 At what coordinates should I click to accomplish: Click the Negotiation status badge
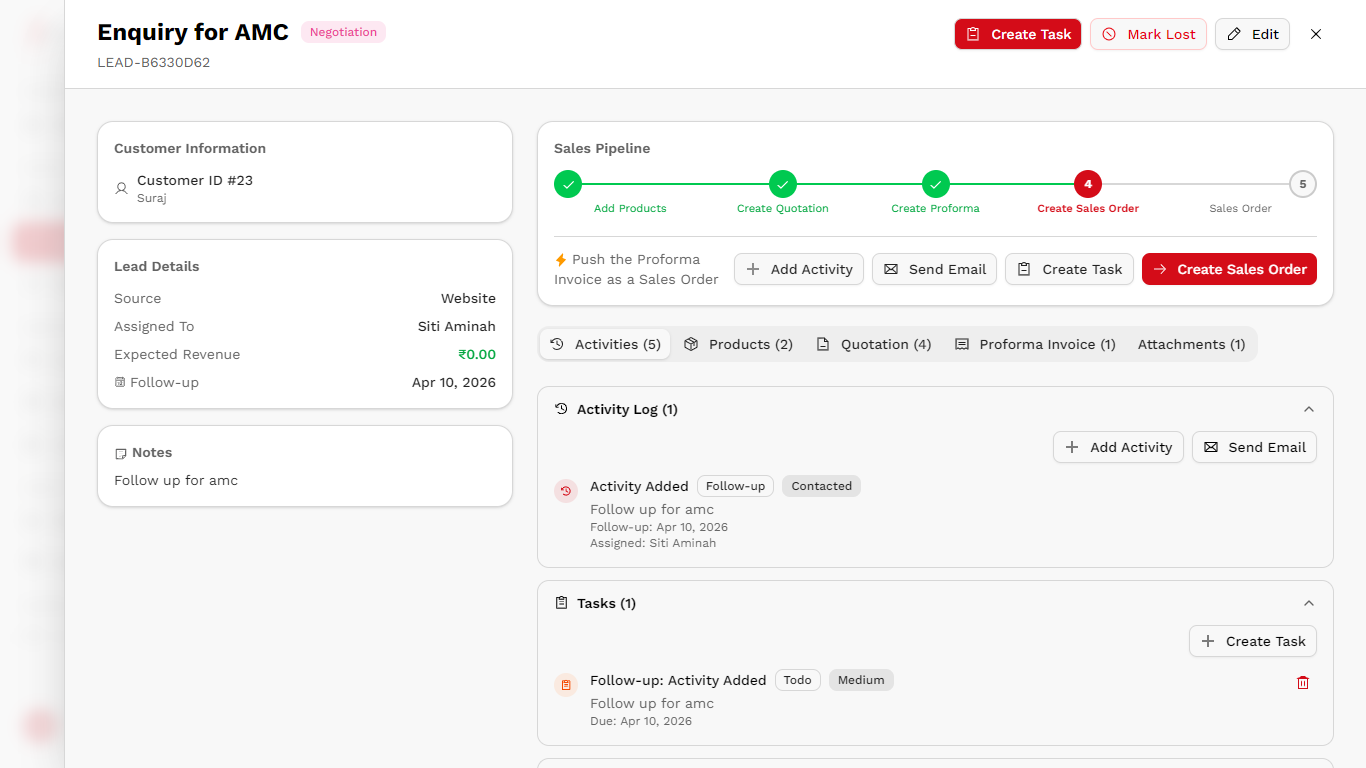343,31
